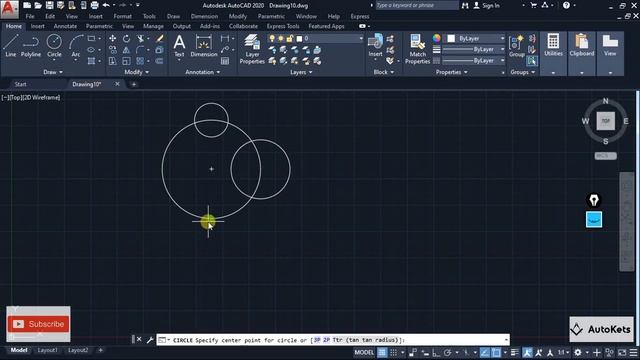Click the layer color swatch in layer dropdown
Viewport: 640px width, 360px height.
click(x=299, y=39)
